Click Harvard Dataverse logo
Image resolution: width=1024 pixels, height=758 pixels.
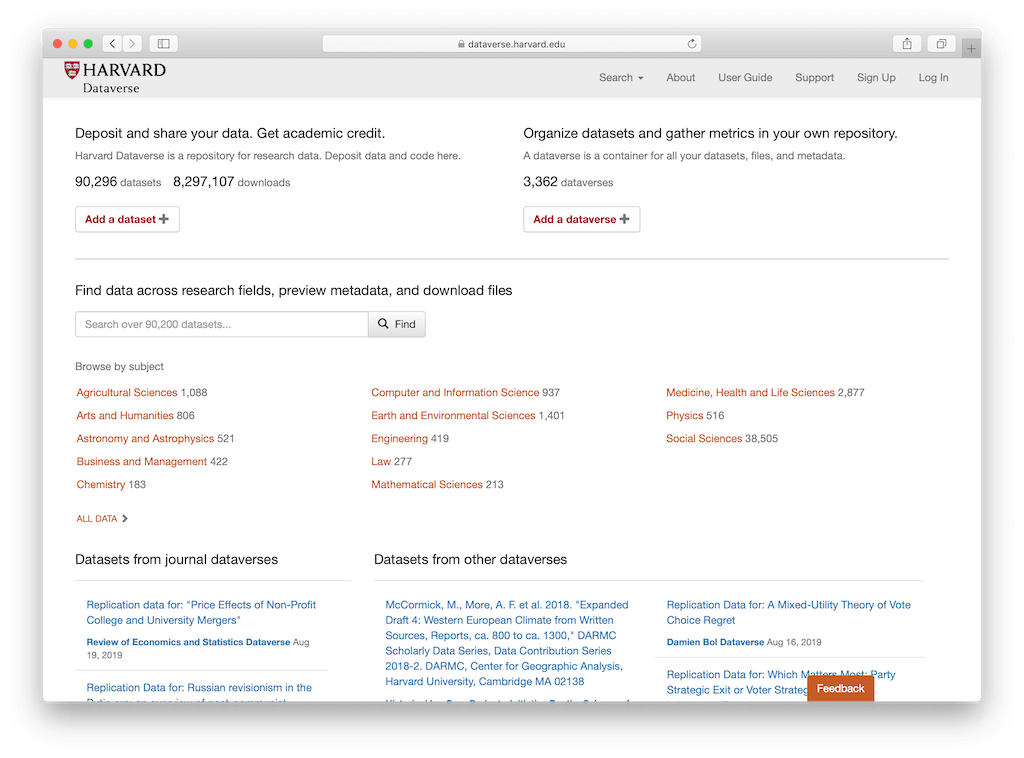pos(115,78)
